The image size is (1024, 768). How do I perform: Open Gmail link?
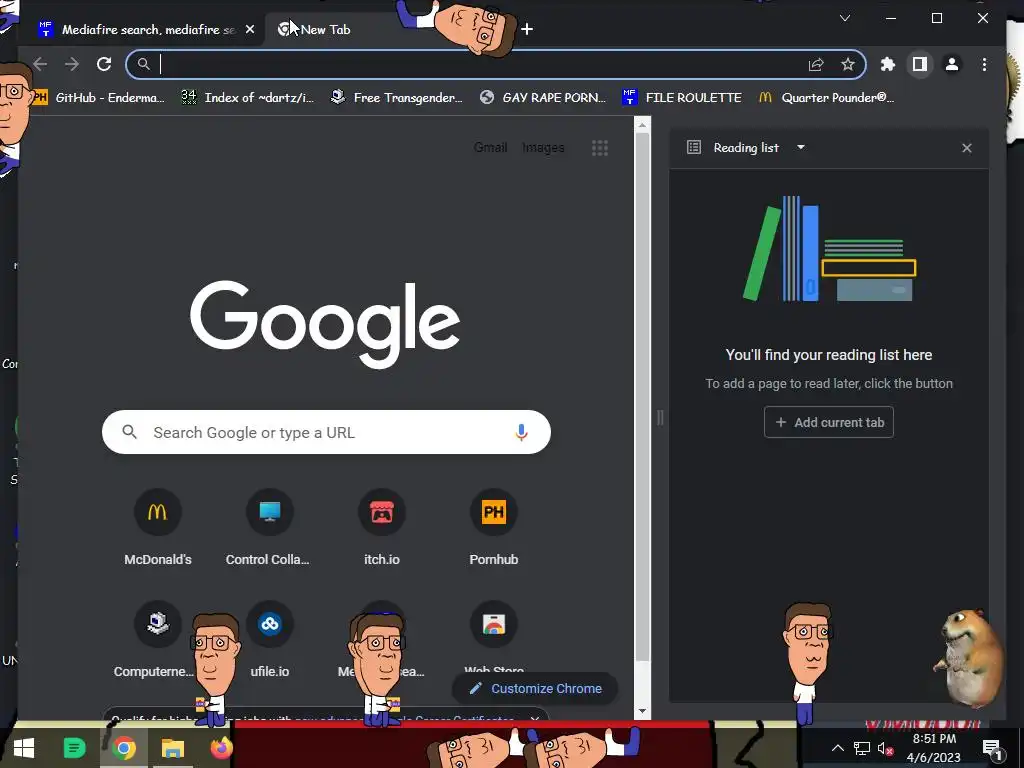(x=490, y=148)
